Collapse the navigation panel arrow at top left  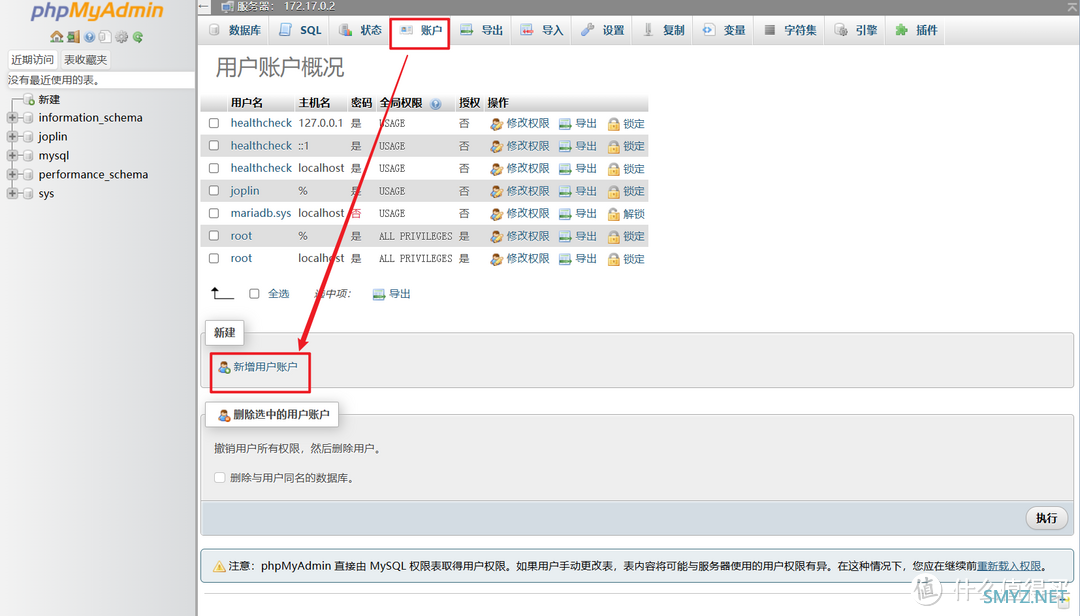click(203, 6)
